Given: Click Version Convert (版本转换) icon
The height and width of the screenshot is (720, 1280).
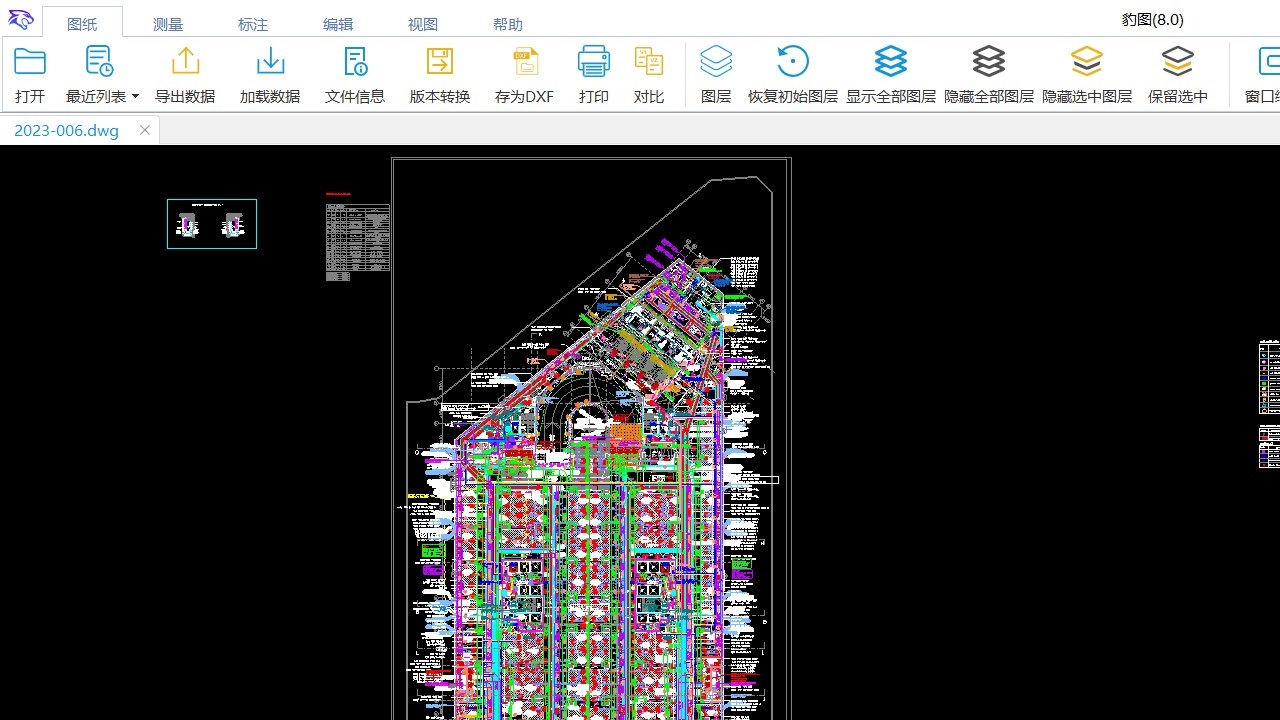Looking at the screenshot, I should coord(440,62).
